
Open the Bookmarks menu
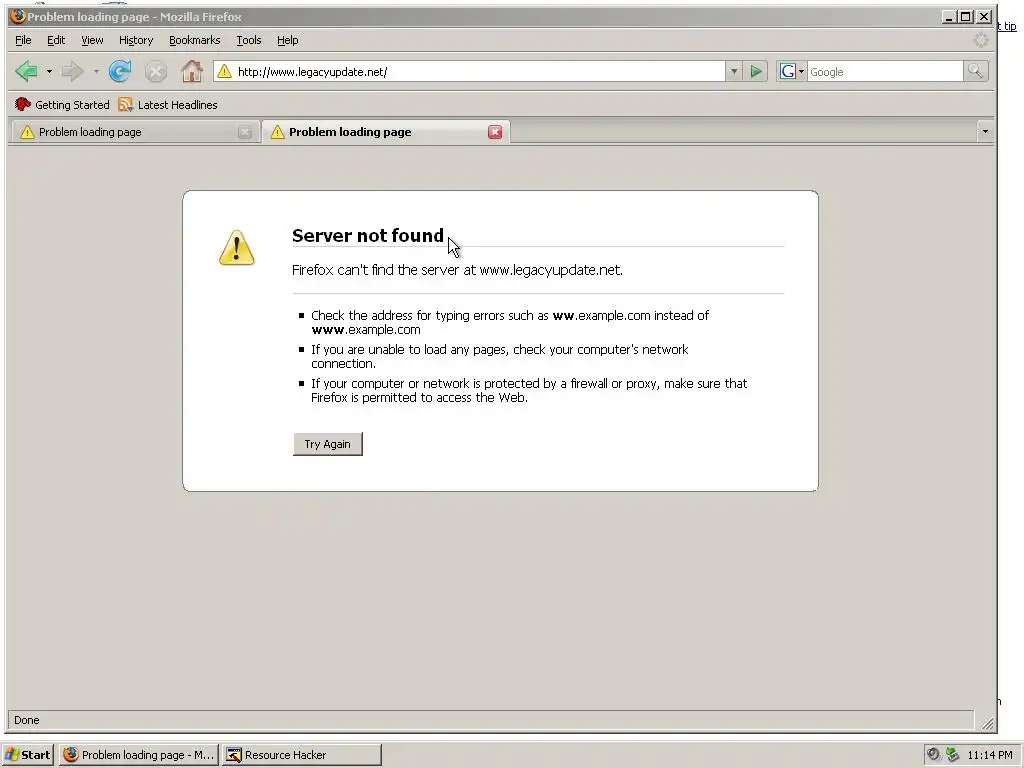click(x=195, y=40)
